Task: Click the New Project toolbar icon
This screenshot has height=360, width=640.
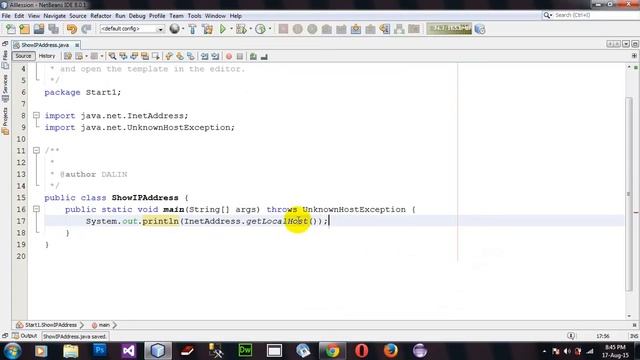Action: pyautogui.click(x=24, y=29)
